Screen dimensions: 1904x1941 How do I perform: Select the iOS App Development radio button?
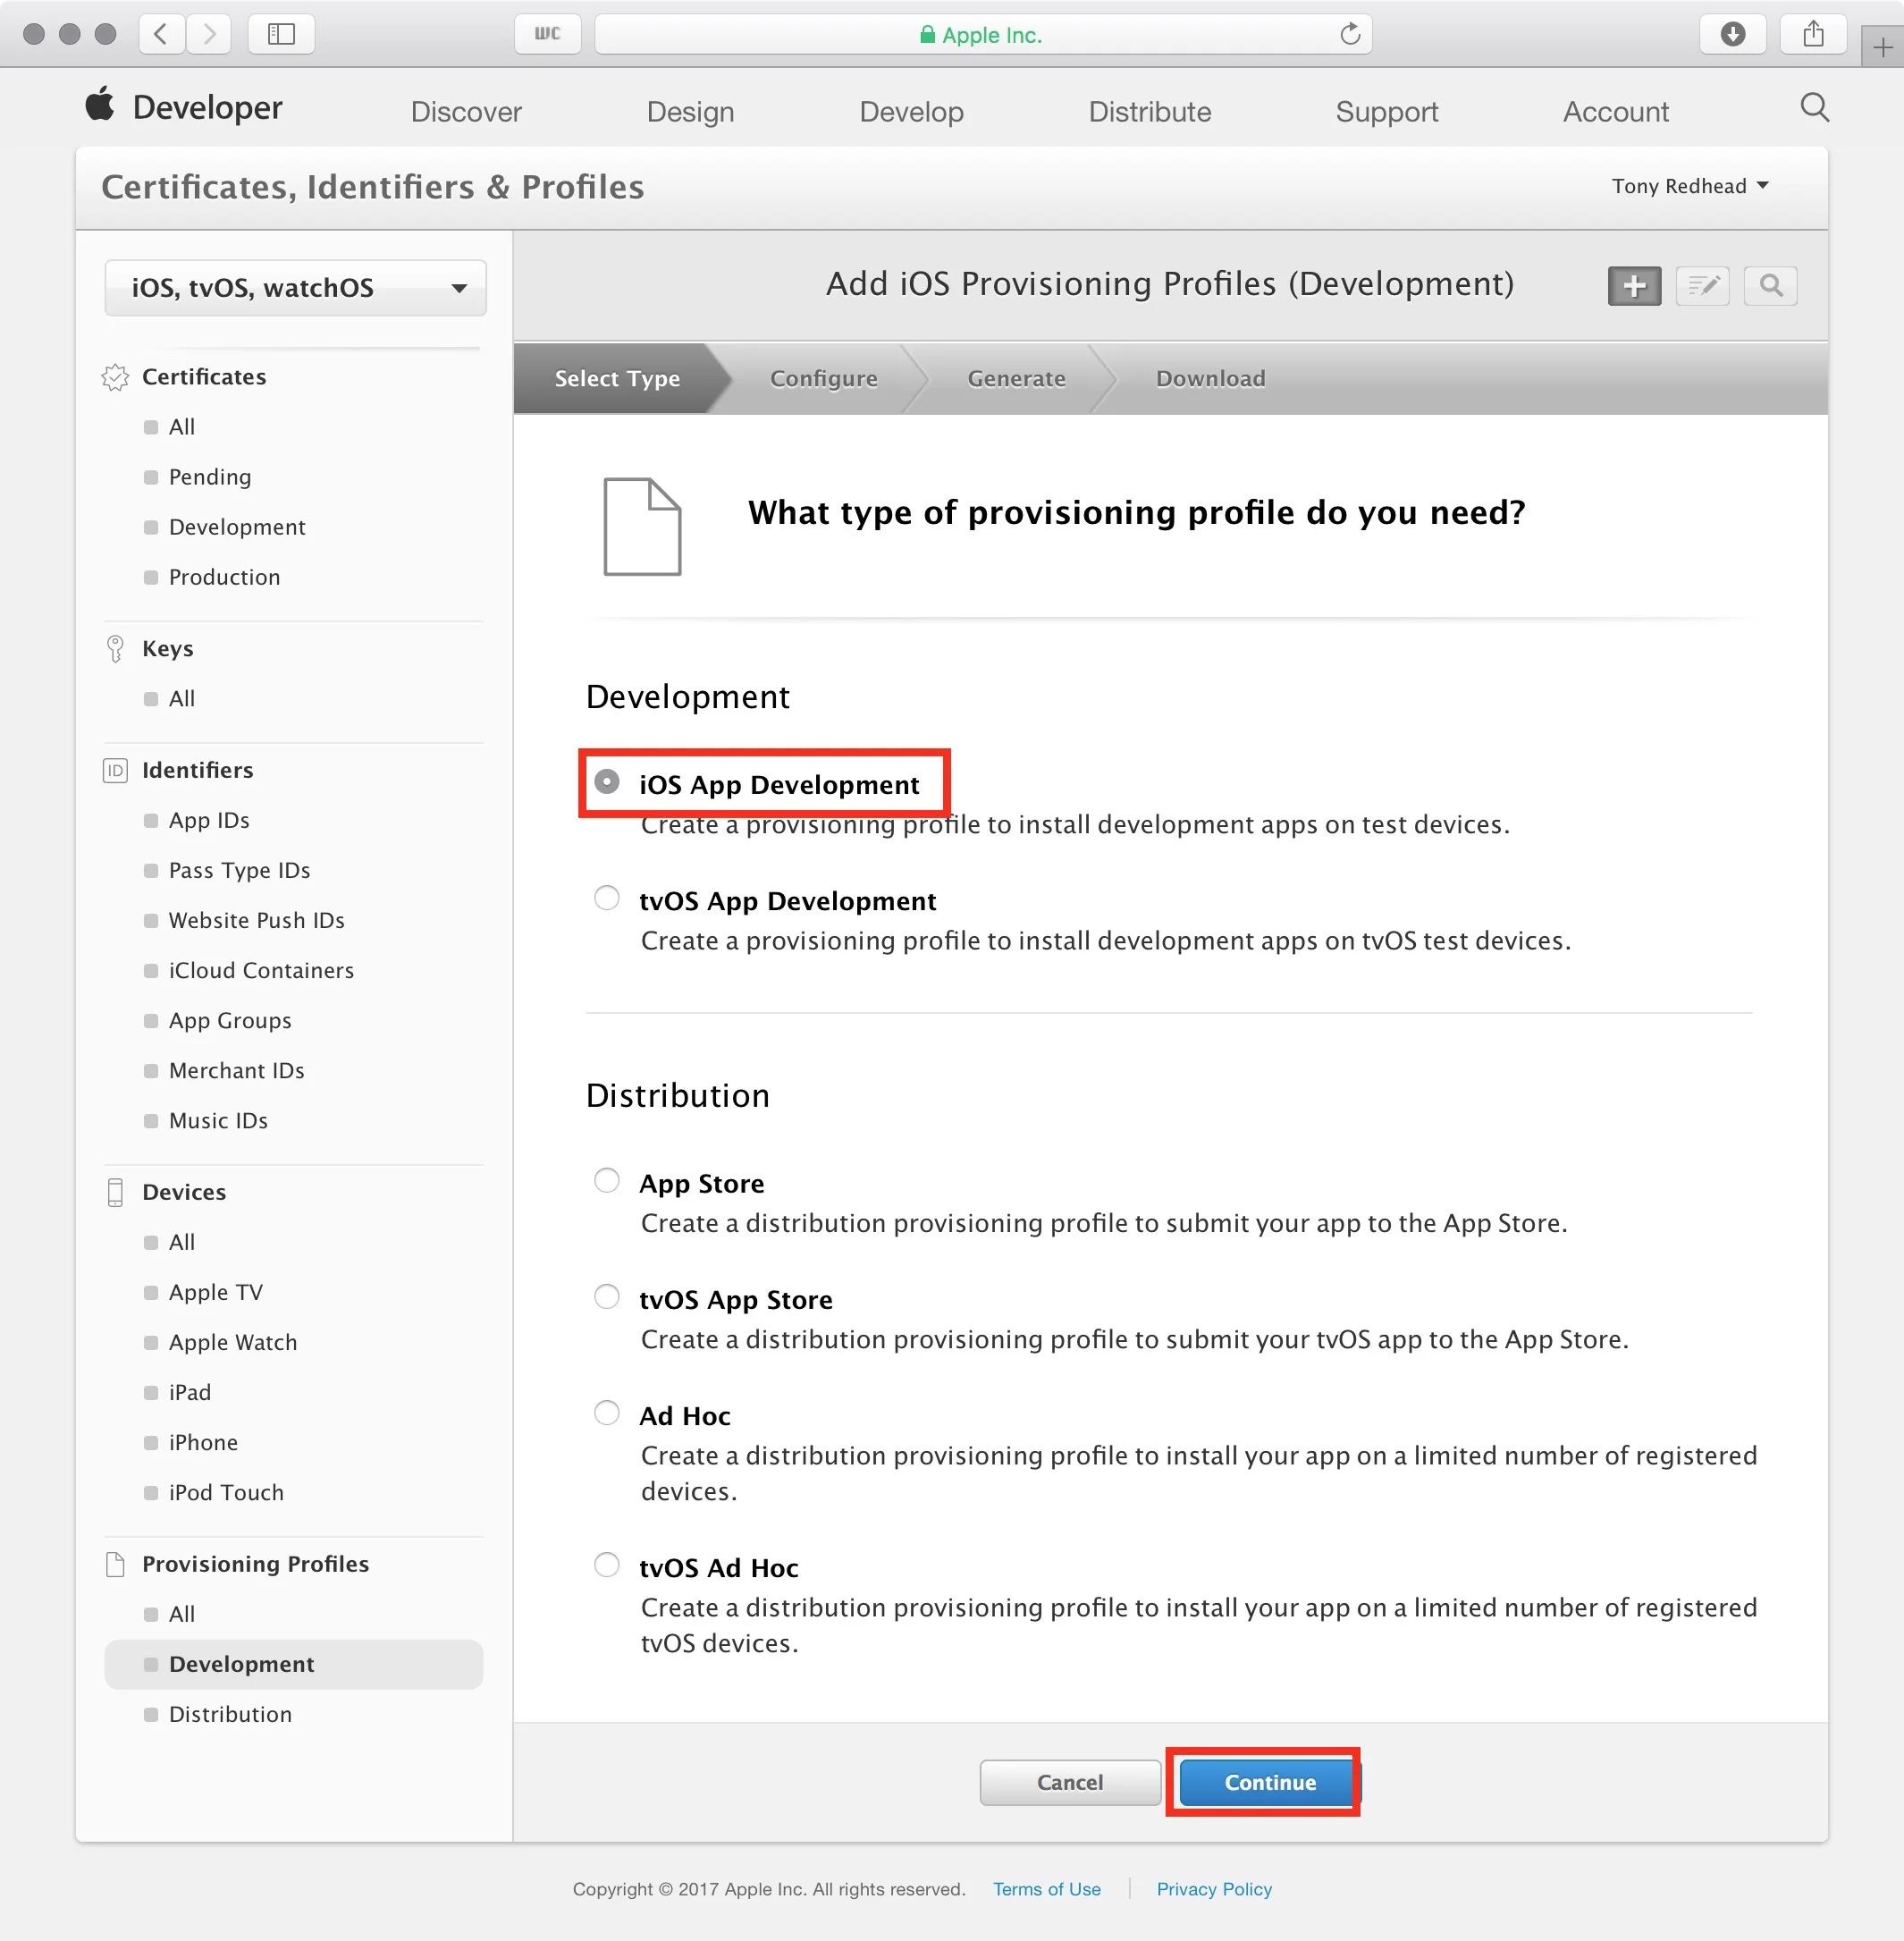point(607,782)
